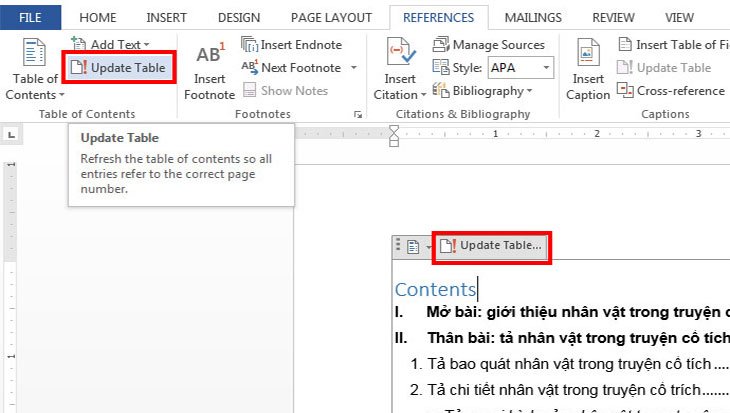This screenshot has width=730, height=413.
Task: Click Update Table... above the Contents
Action: 492,246
